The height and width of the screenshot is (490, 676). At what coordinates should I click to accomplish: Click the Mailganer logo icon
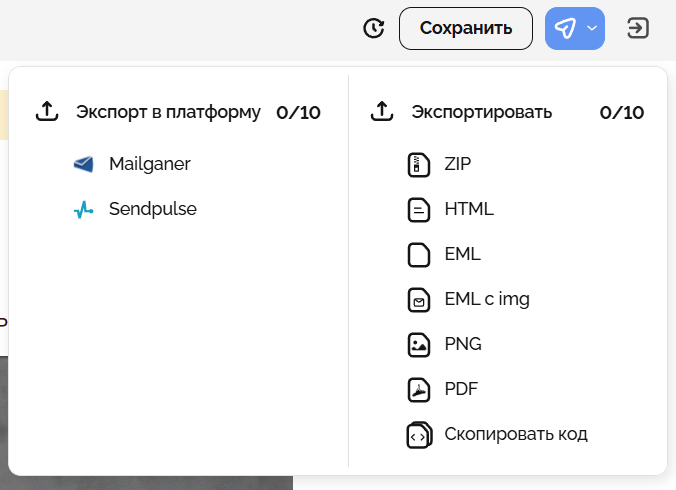(x=84, y=164)
